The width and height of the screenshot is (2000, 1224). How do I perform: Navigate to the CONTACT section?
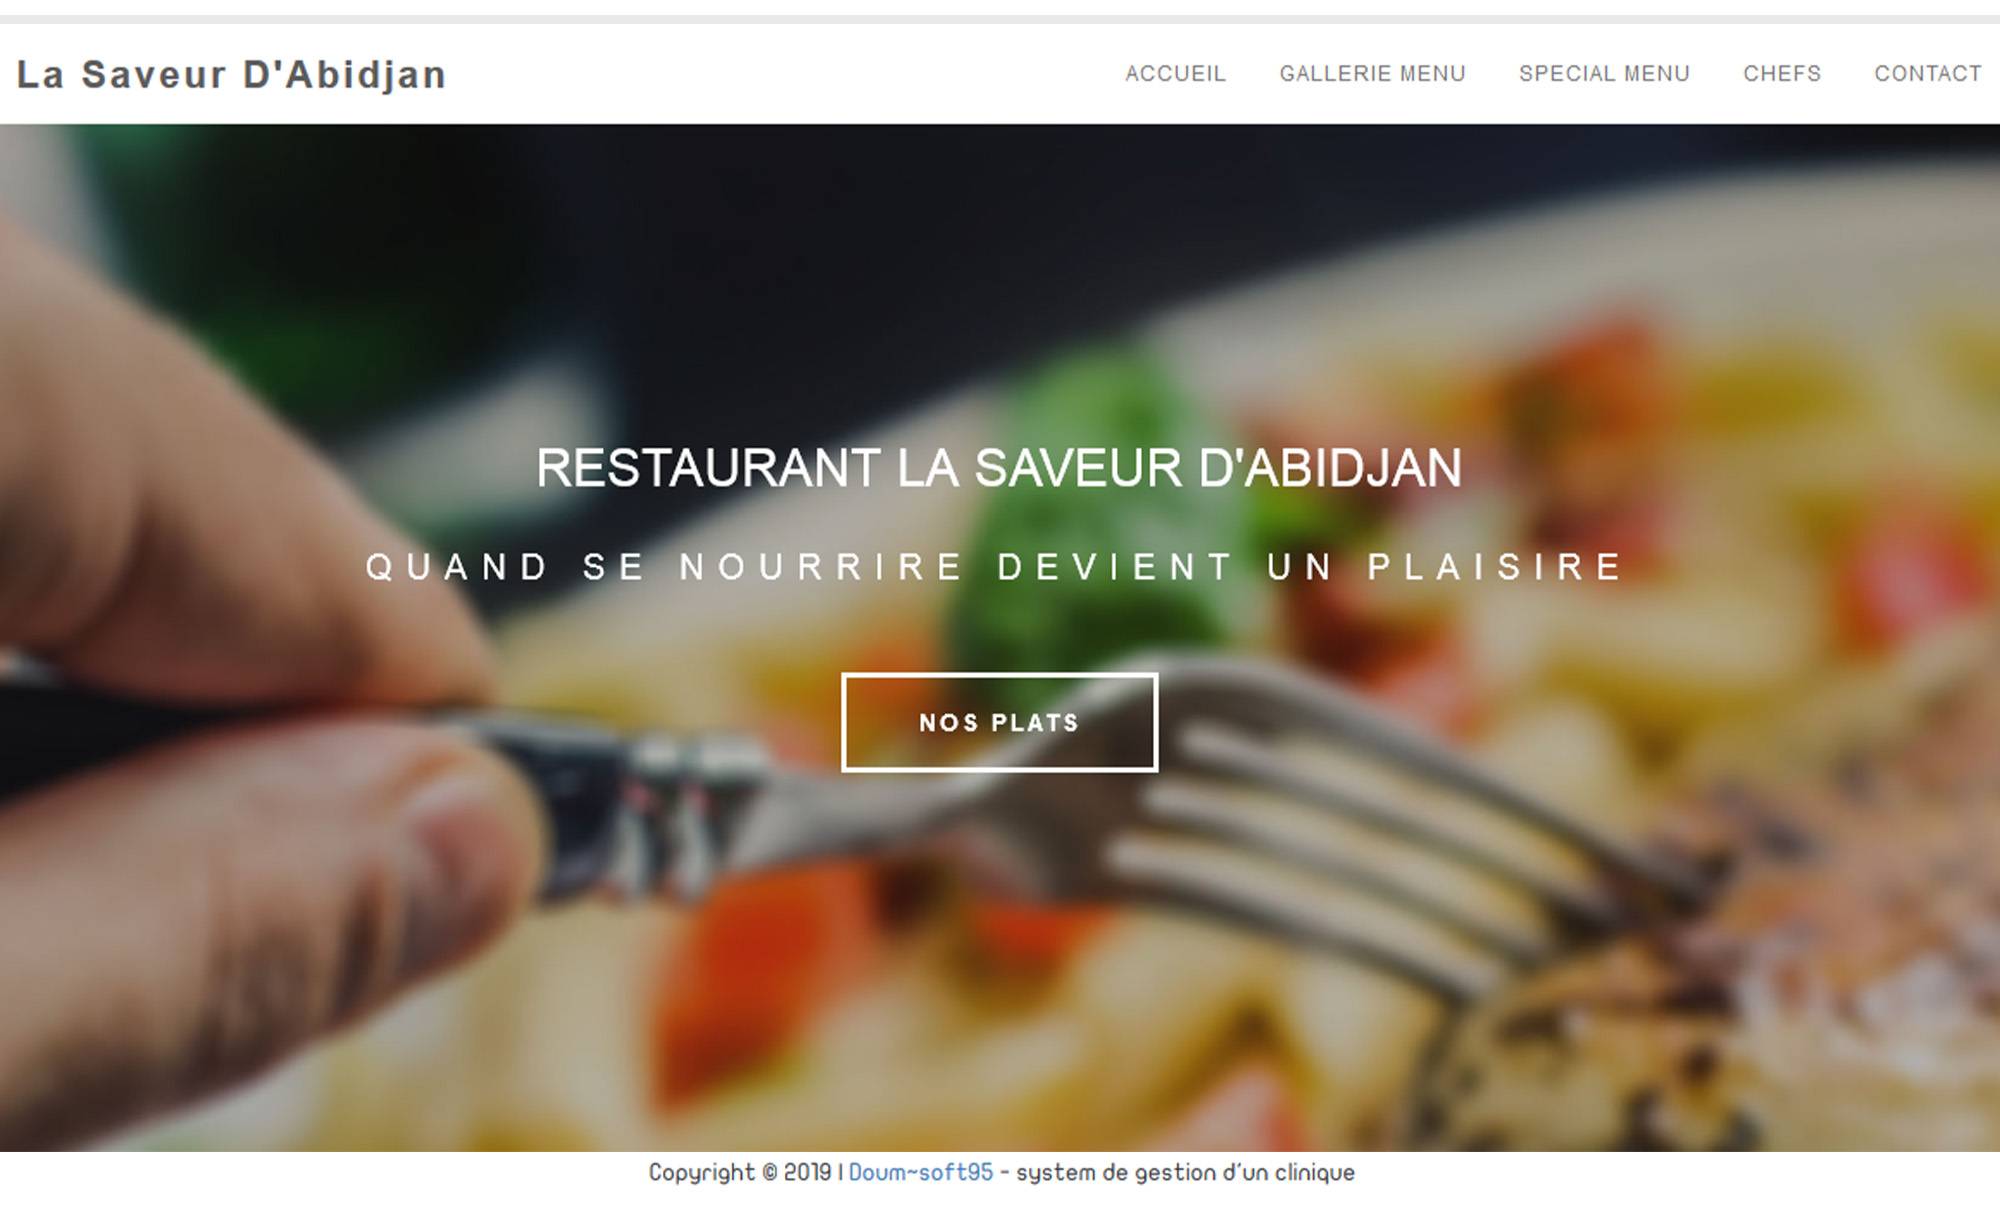click(1927, 74)
